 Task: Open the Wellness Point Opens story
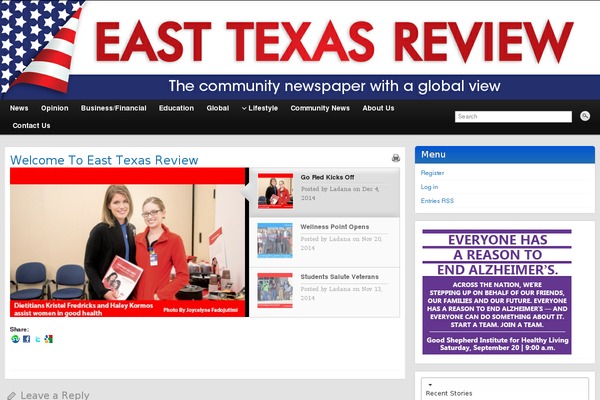tap(335, 227)
